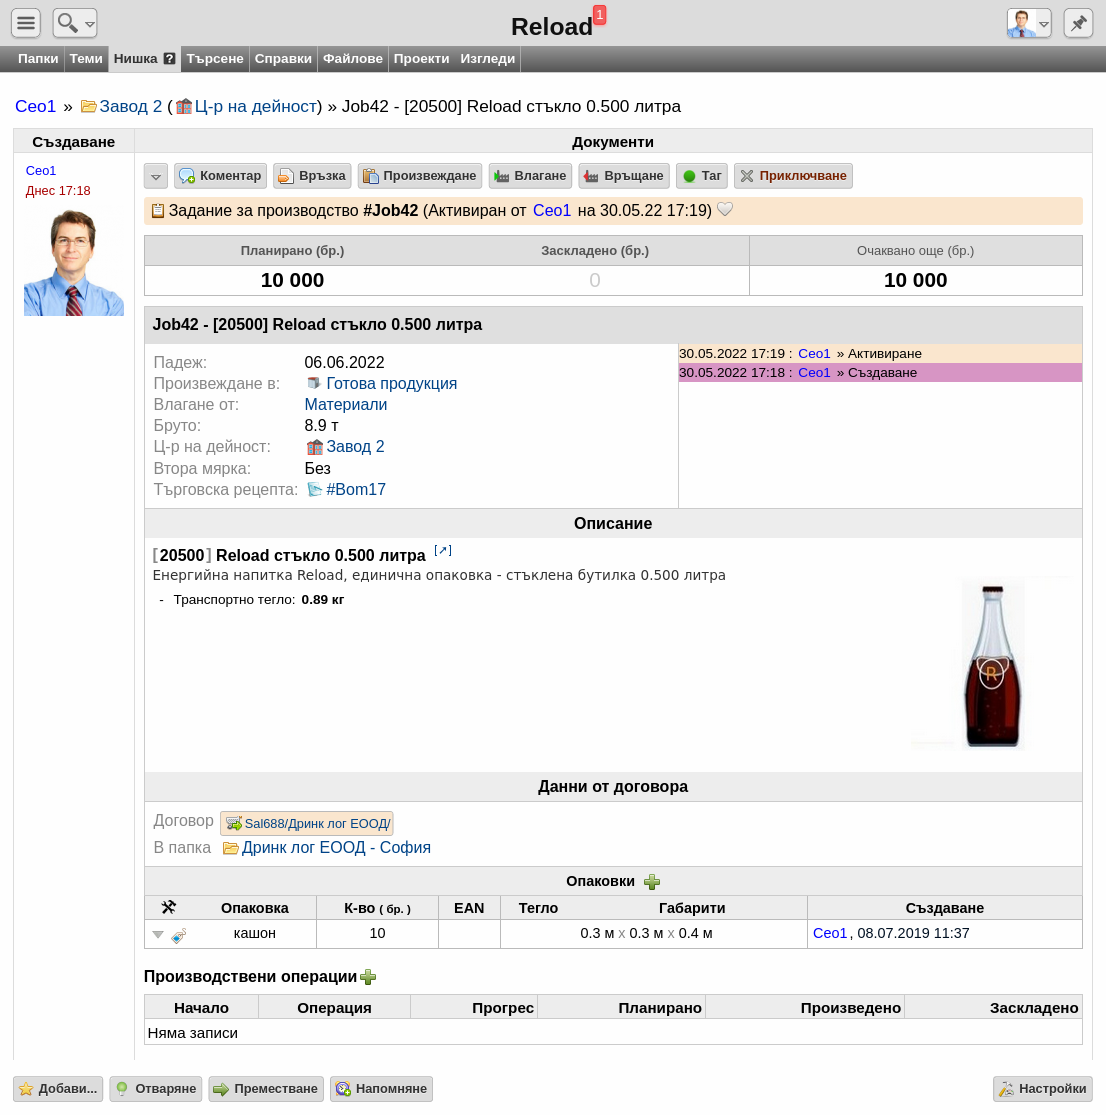Click the Приключване button

(793, 176)
